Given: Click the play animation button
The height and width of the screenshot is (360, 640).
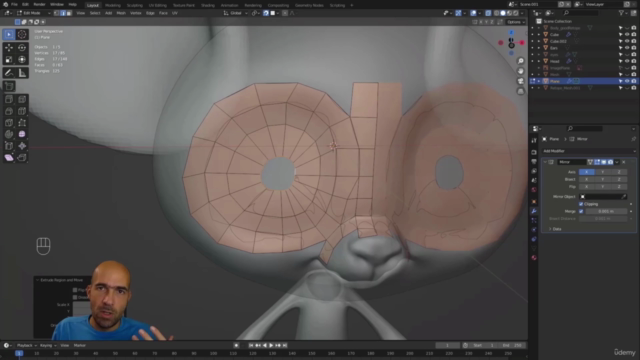Looking at the screenshot, I should [271, 345].
